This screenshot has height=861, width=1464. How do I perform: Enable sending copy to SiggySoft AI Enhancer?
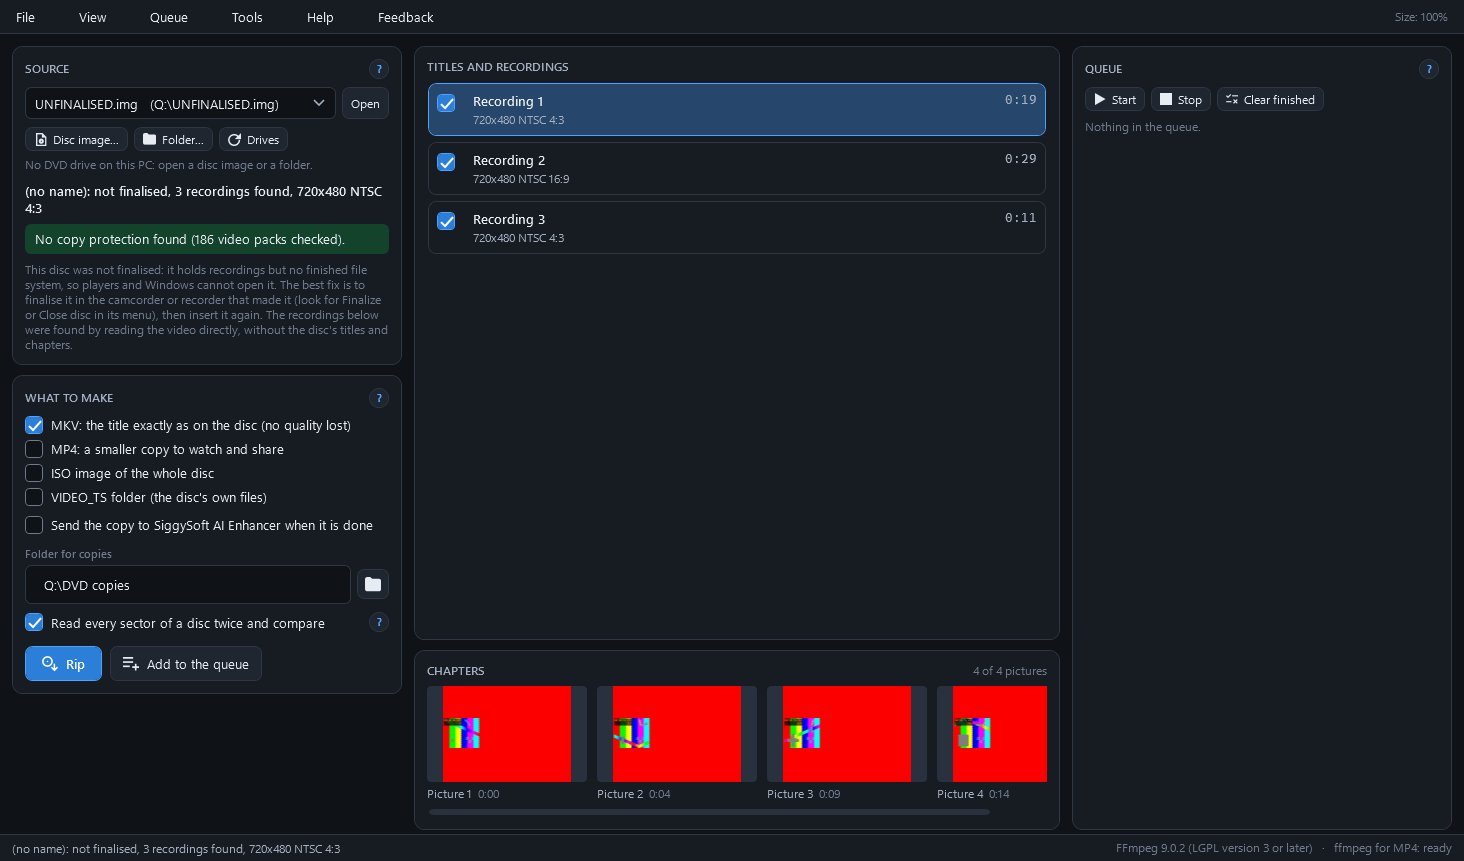coord(34,525)
